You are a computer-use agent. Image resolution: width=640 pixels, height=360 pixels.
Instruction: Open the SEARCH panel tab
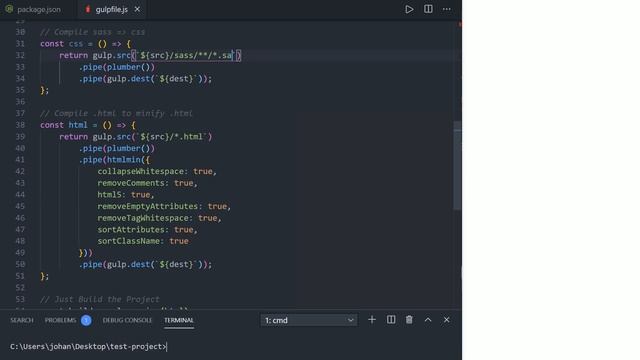22,320
